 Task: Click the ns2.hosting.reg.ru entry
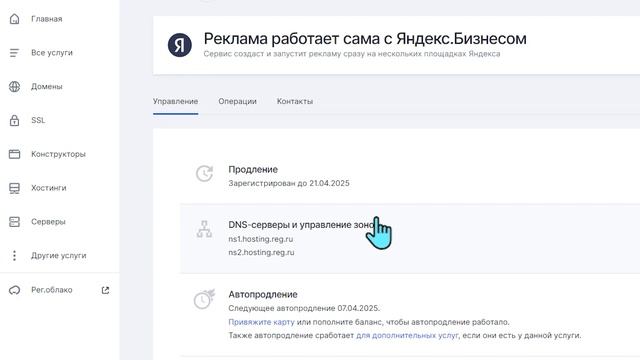[261, 253]
